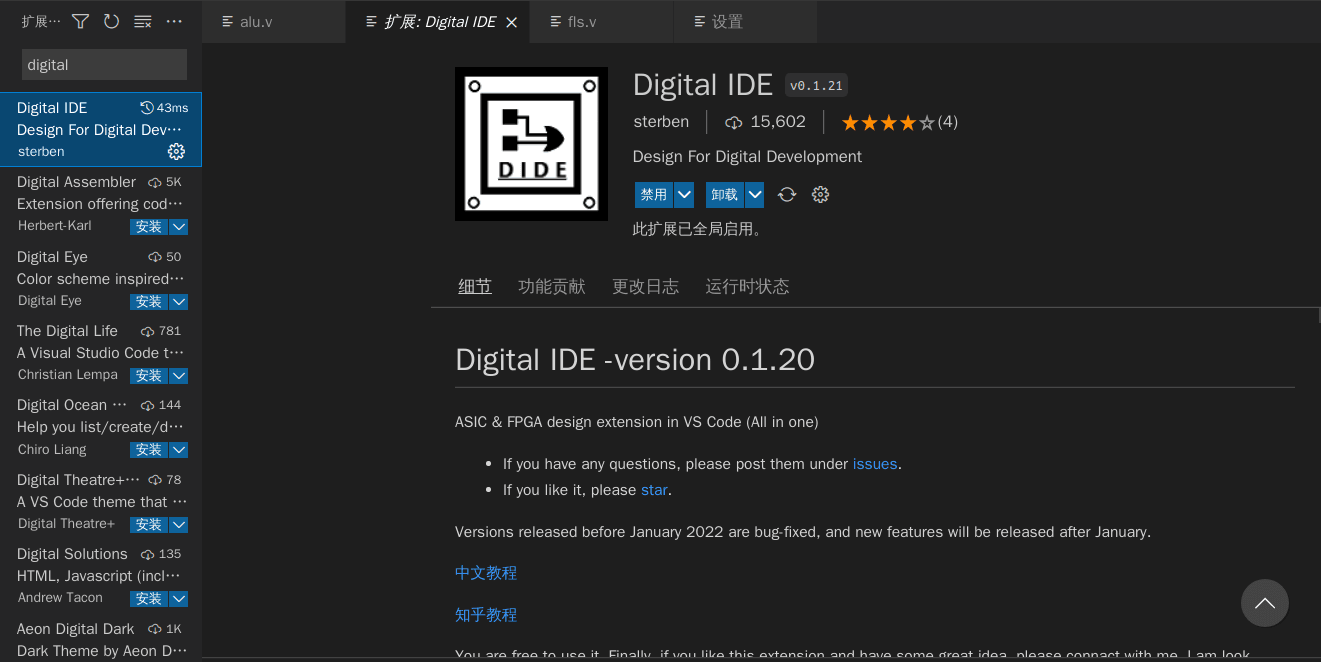Image resolution: width=1321 pixels, height=662 pixels.
Task: Click the 卸载 (uninstall) button
Action: (x=725, y=195)
